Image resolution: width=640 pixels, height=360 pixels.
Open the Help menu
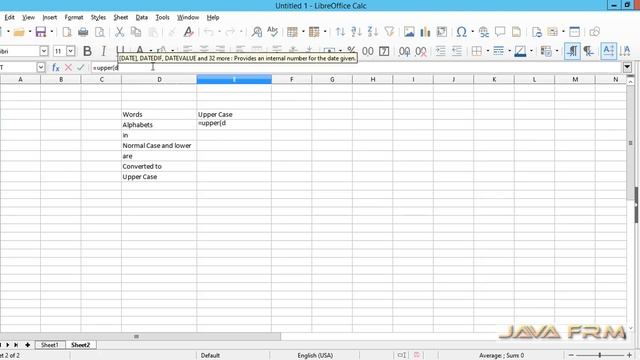coord(213,17)
